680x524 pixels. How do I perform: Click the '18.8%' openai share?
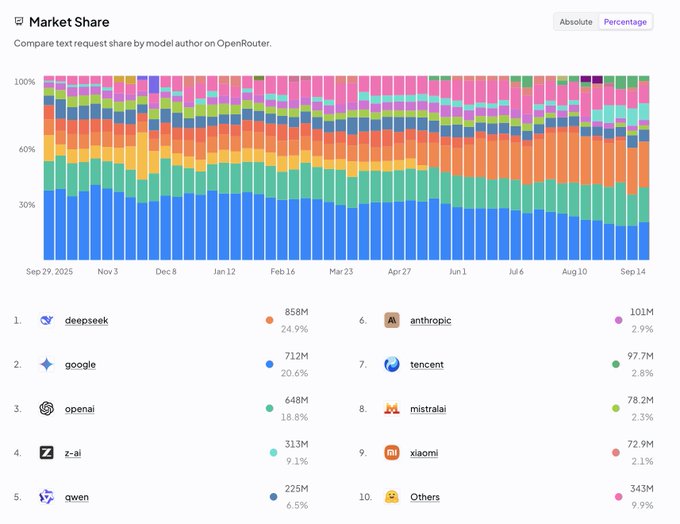click(x=294, y=417)
